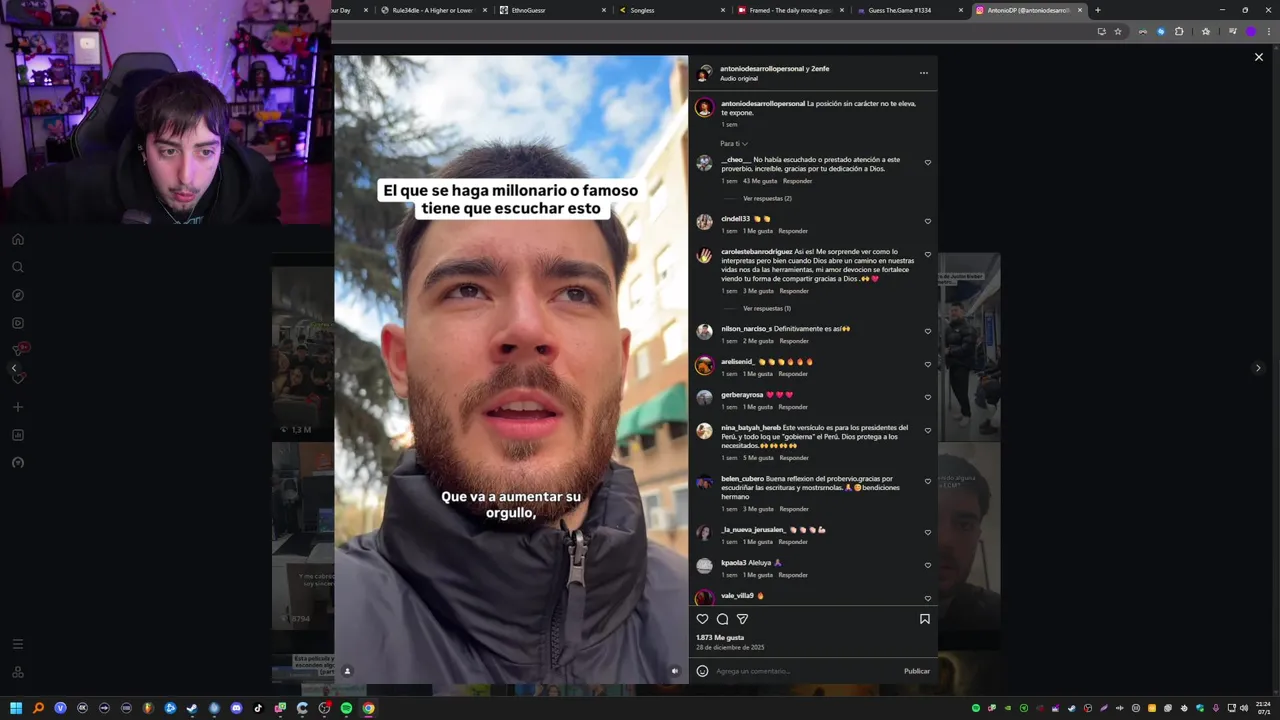The image size is (1280, 720).
Task: Show tagged people icon on the video
Action: point(347,671)
